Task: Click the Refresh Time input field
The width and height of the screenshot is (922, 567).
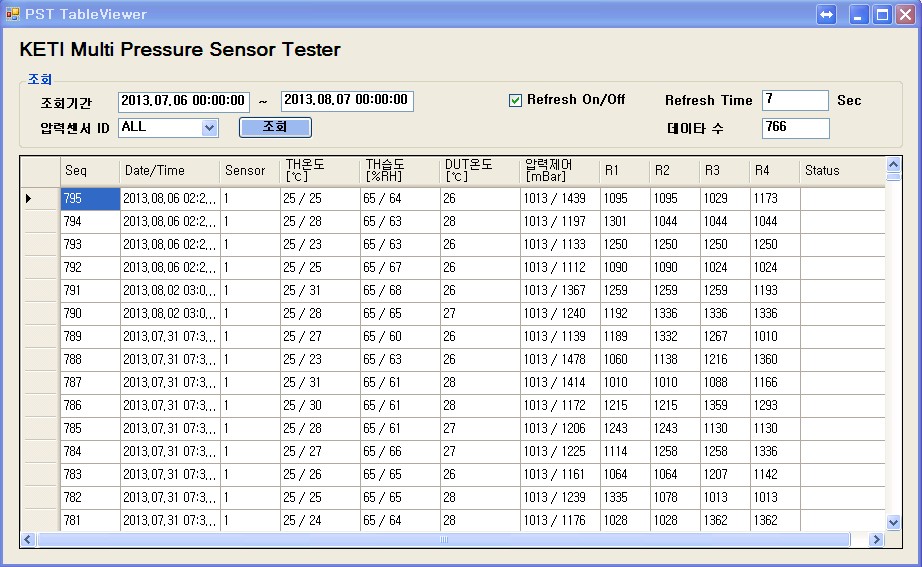Action: (795, 100)
